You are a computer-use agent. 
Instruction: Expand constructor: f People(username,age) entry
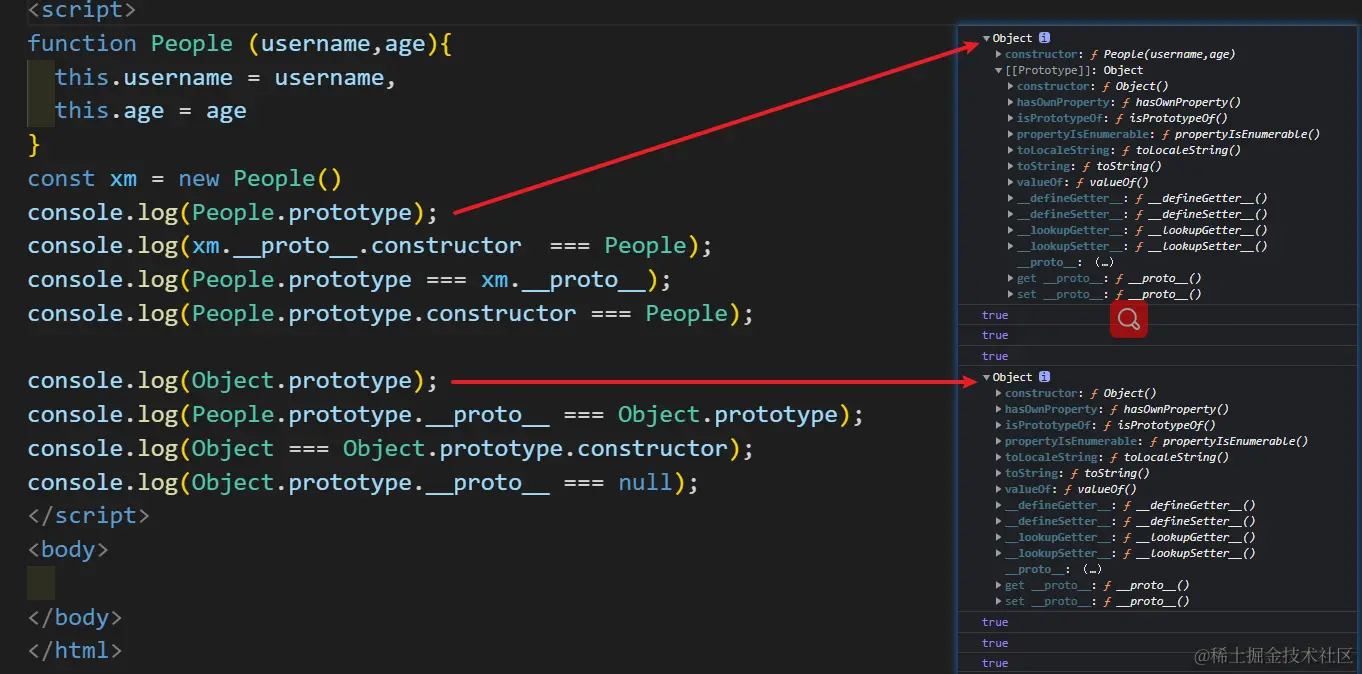tap(999, 54)
